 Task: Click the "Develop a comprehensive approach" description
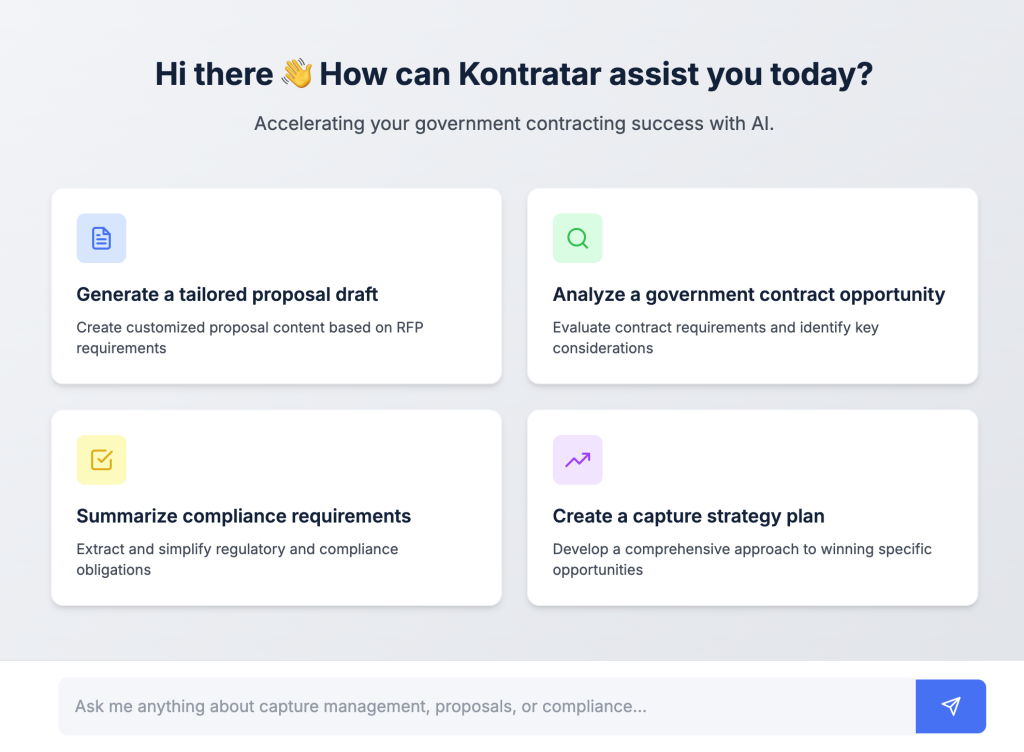(741, 559)
